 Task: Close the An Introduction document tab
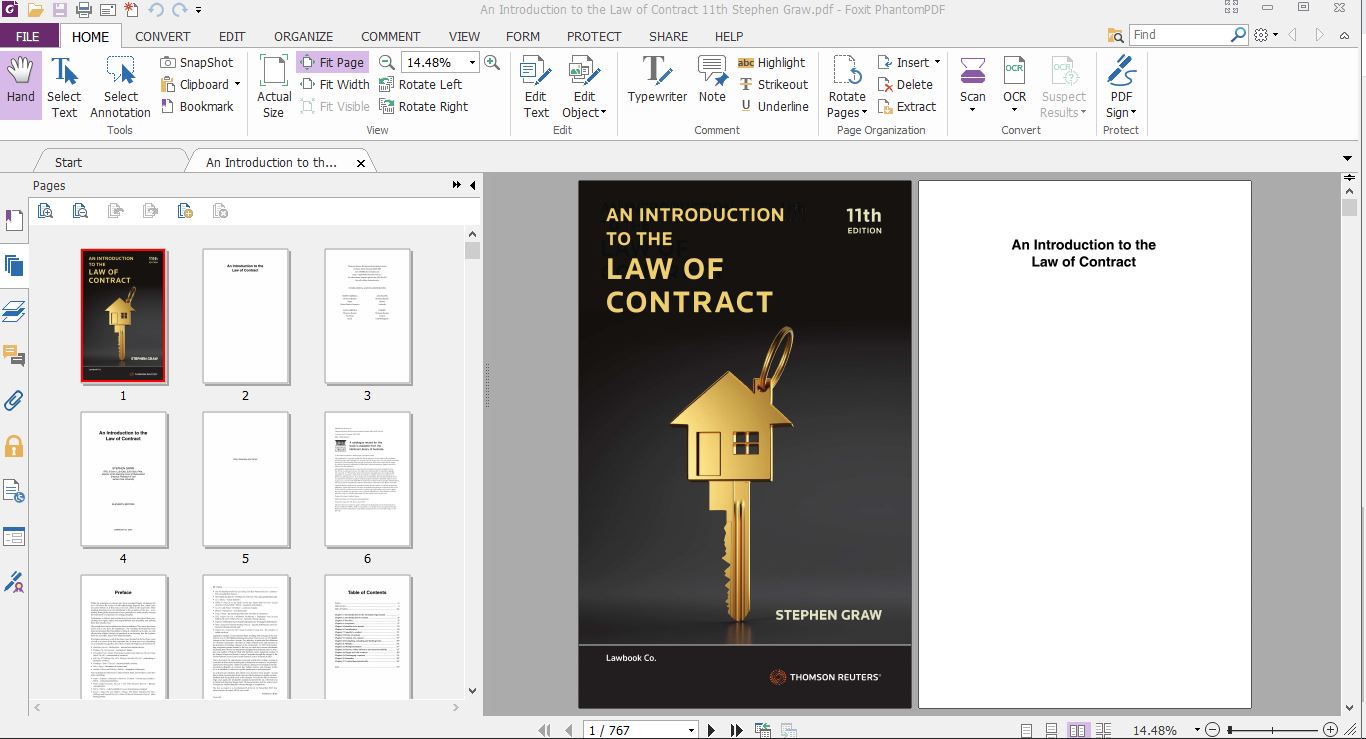[361, 162]
